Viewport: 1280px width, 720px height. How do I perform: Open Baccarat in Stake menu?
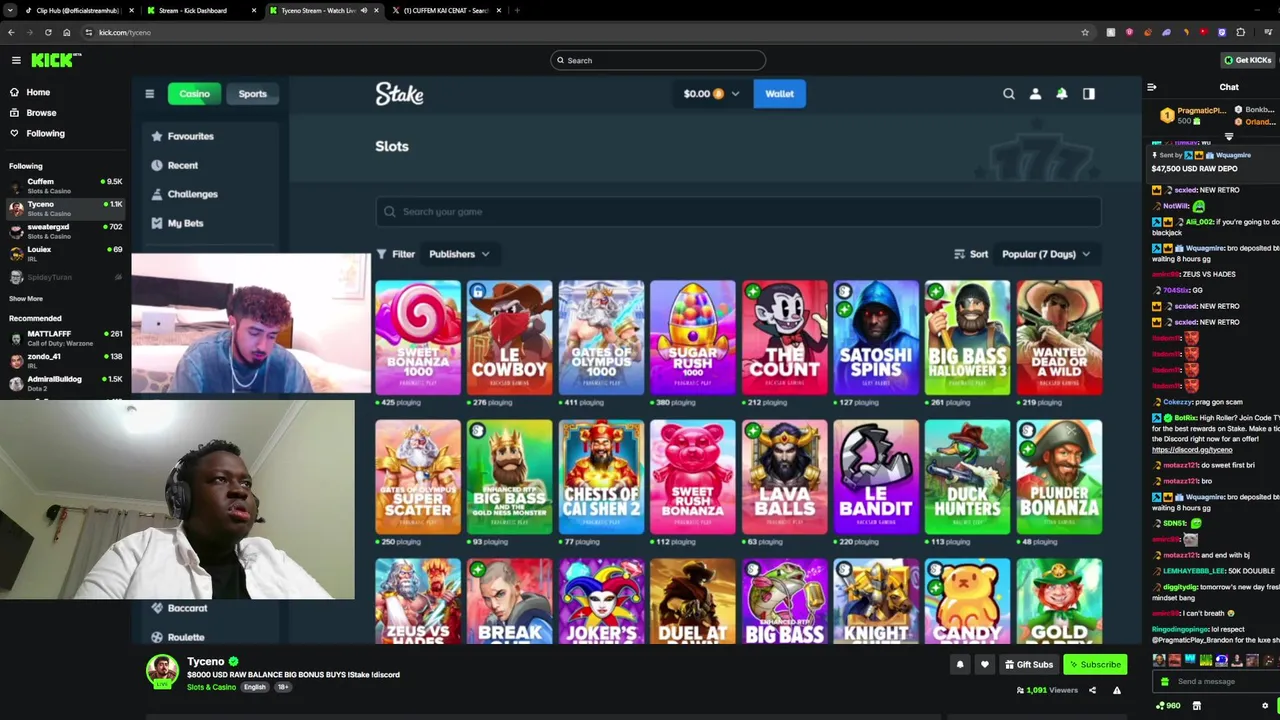[x=180, y=608]
